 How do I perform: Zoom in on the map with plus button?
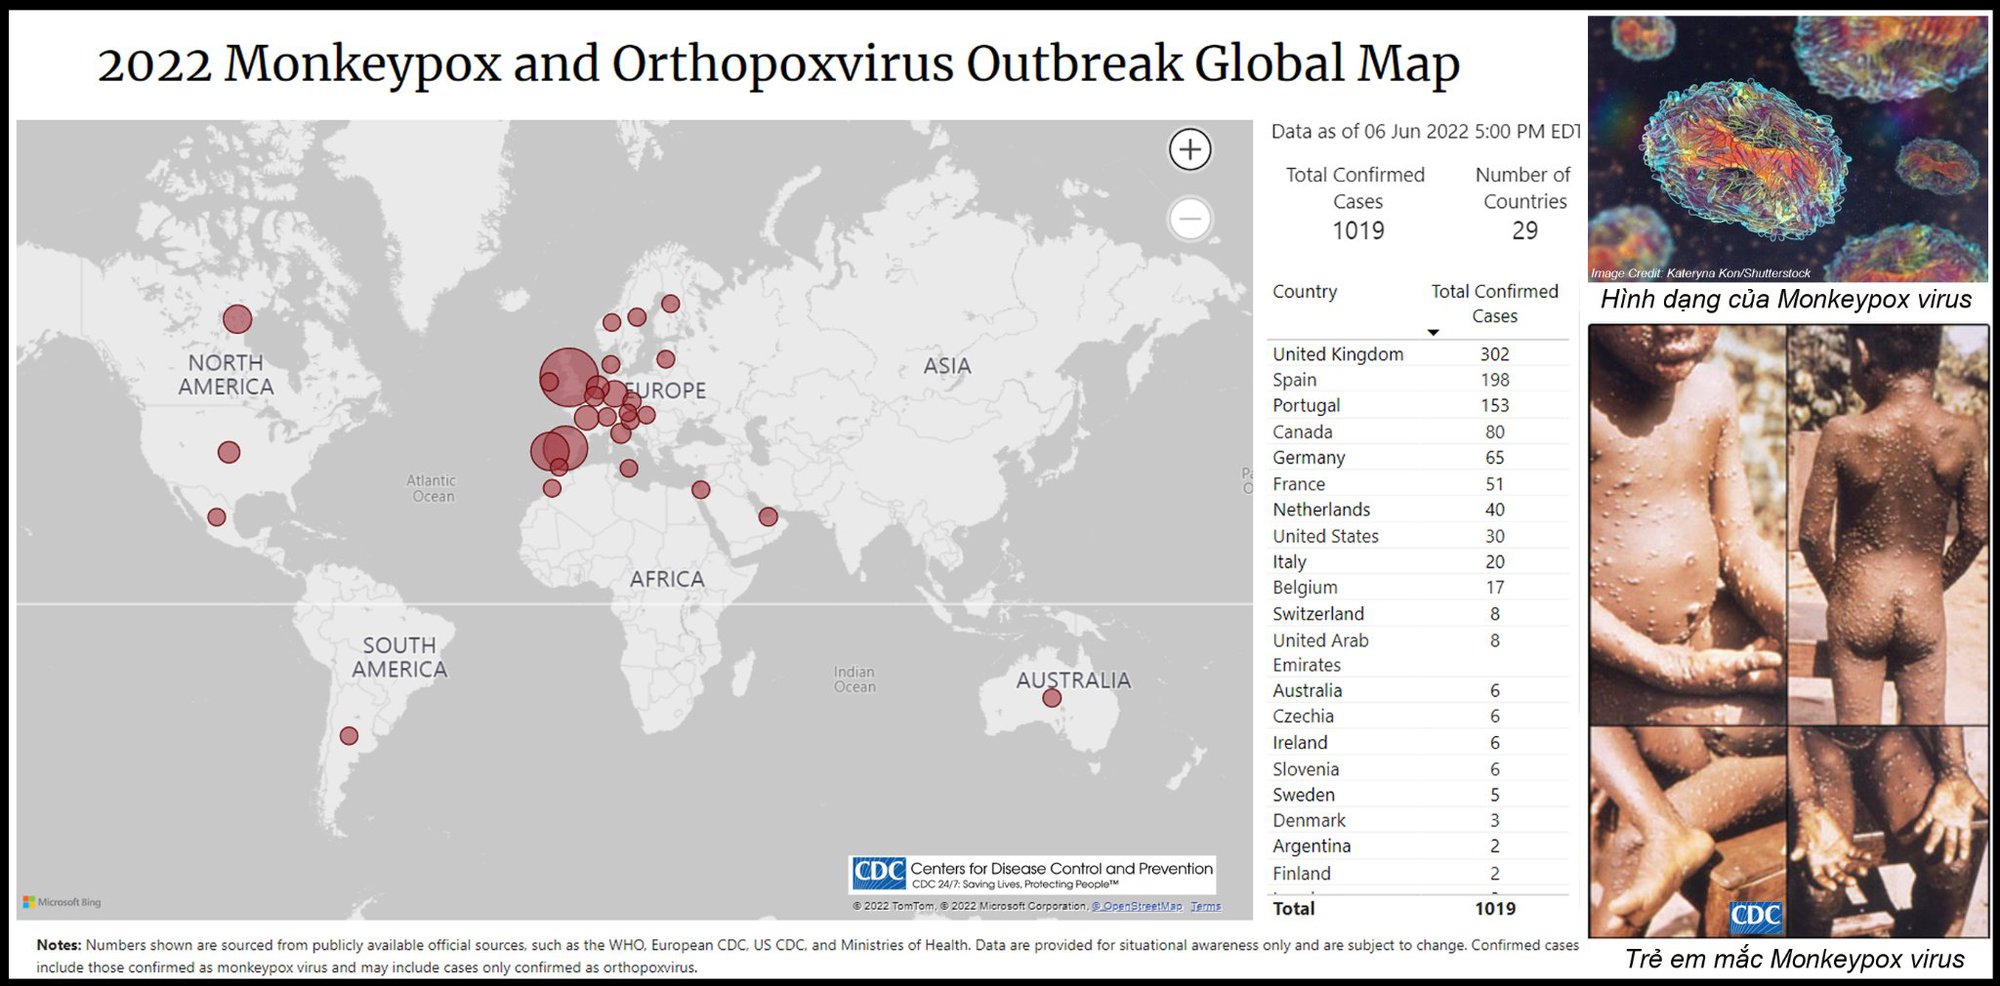tap(1190, 150)
